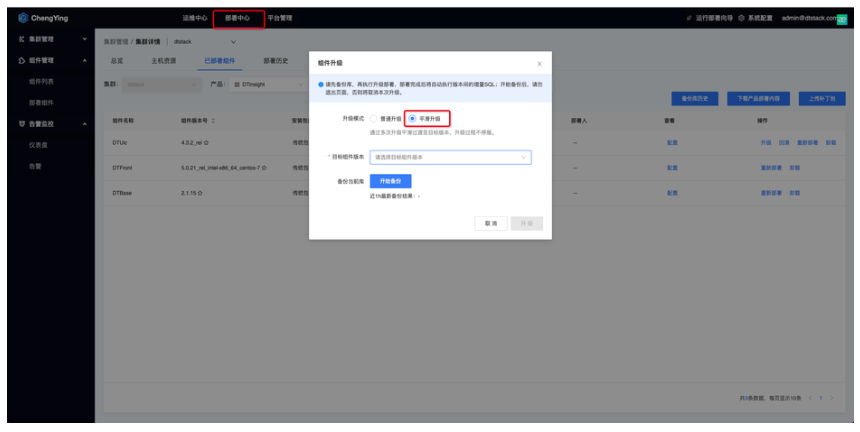This screenshot has height=432, width=860.
Task: Open 仪表盘 in sidebar
Action: [38, 145]
